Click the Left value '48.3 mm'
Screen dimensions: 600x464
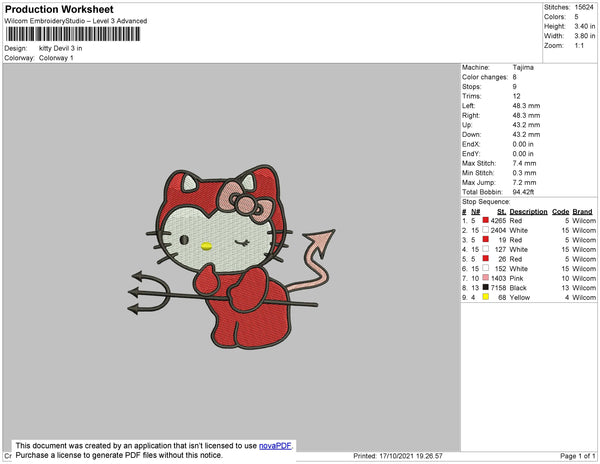pos(526,106)
